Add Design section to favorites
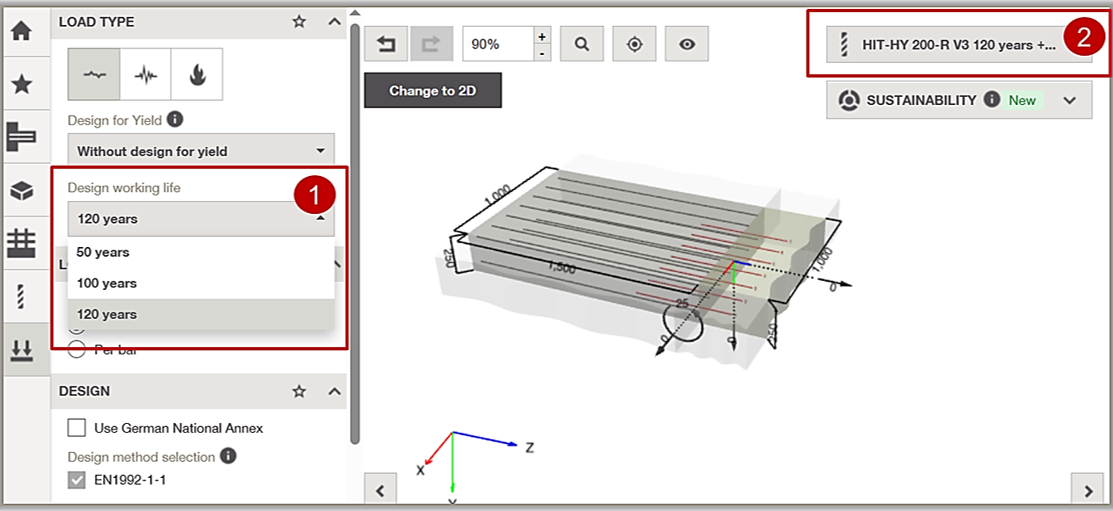Image resolution: width=1113 pixels, height=511 pixels. click(300, 391)
